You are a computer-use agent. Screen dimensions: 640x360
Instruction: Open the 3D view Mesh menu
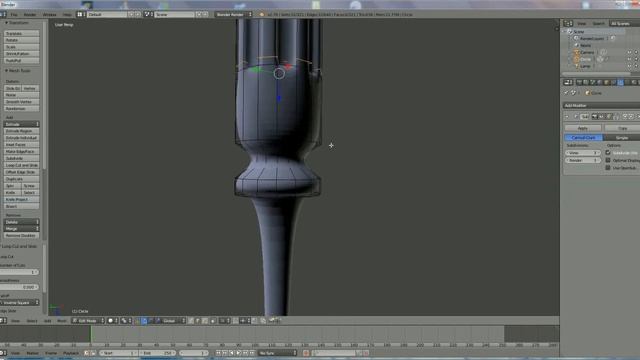tap(62, 321)
